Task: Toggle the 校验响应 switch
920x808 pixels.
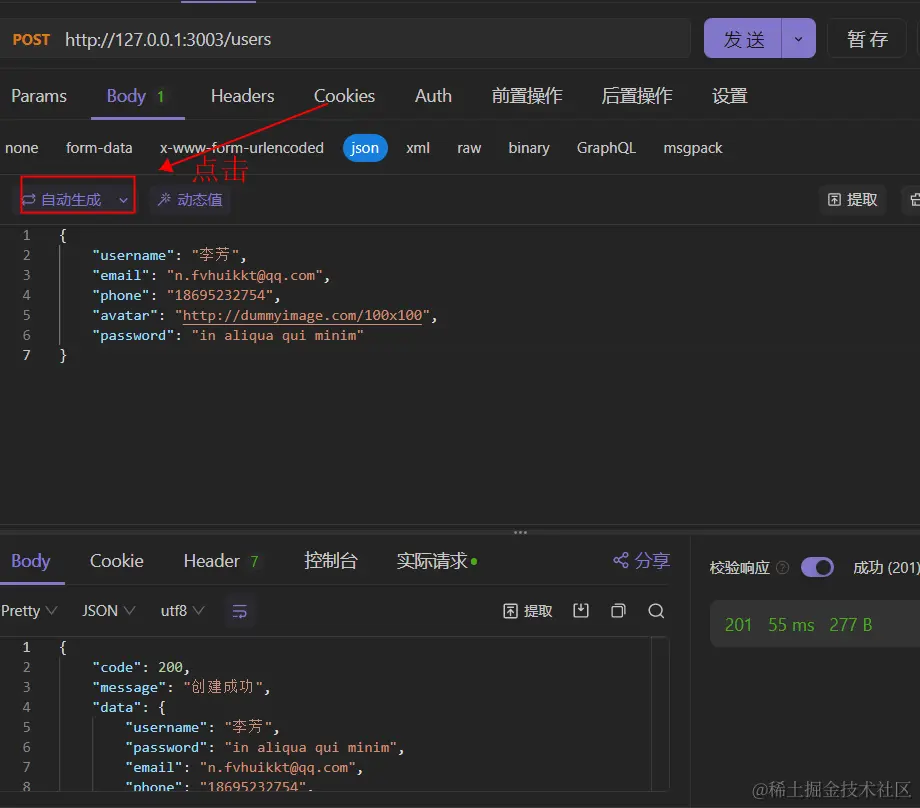Action: point(817,567)
